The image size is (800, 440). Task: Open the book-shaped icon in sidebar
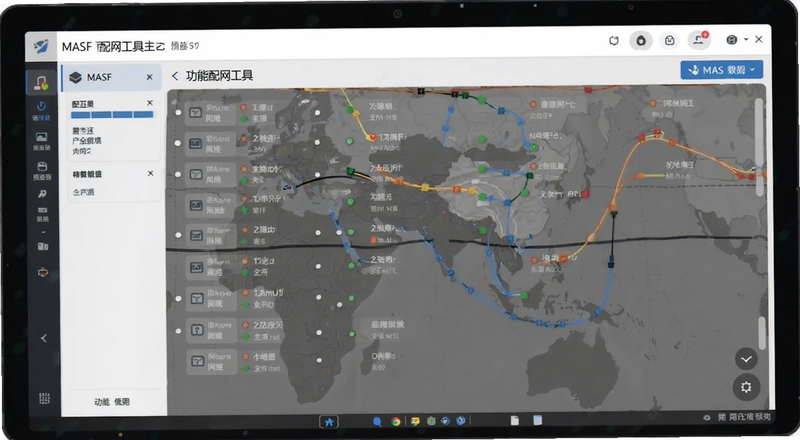pos(43,246)
